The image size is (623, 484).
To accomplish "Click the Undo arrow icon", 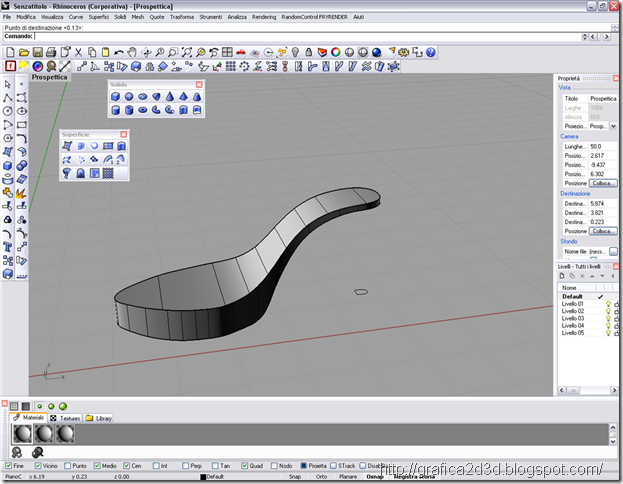I will tap(119, 52).
